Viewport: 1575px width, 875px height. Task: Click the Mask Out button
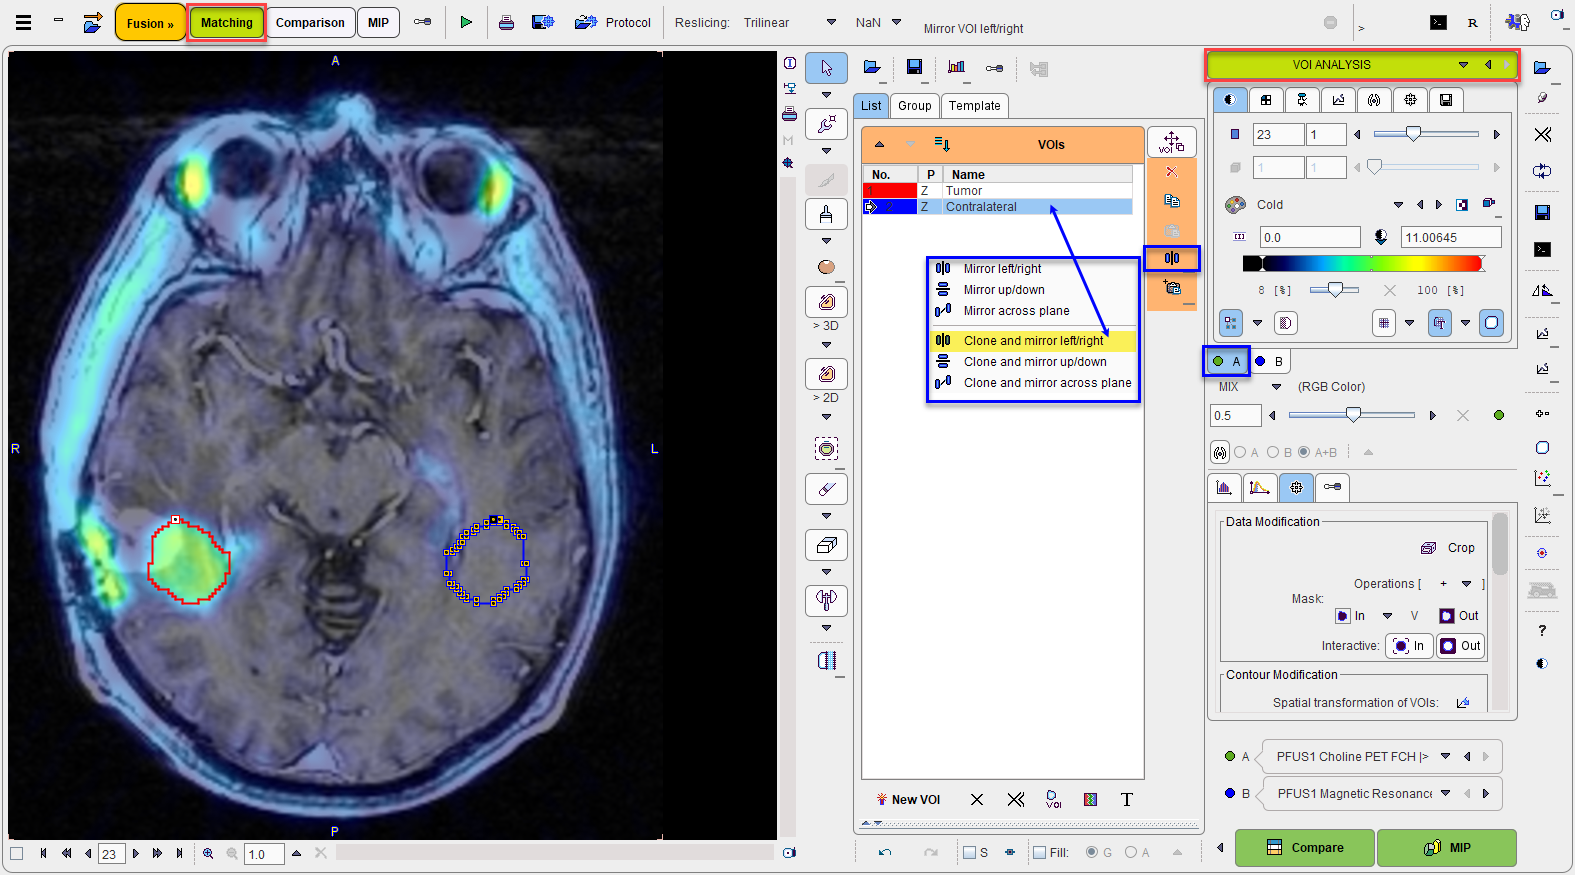(x=1459, y=616)
